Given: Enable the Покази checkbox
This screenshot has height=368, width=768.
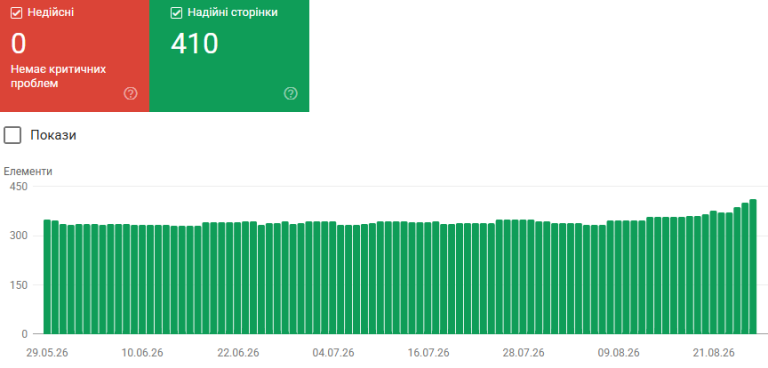Looking at the screenshot, I should coord(12,135).
